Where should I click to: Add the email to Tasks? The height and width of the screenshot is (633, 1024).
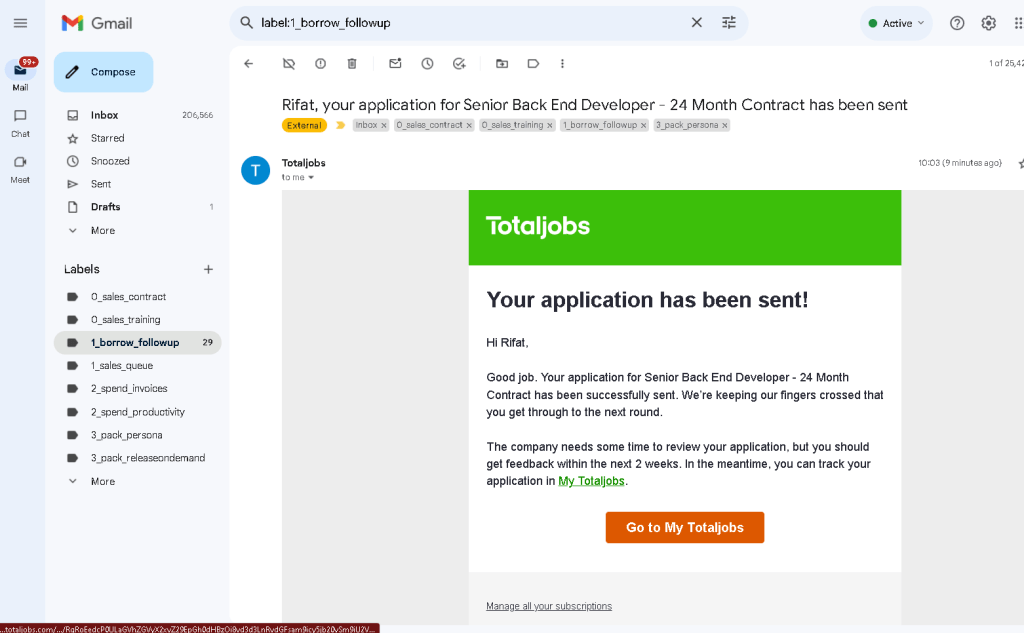click(x=459, y=63)
